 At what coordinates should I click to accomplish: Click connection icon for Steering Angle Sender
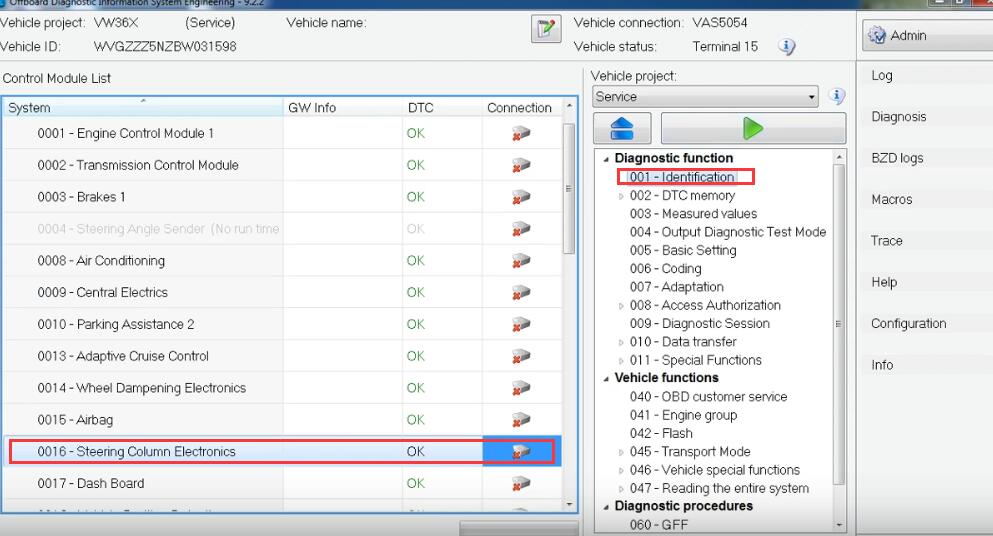521,229
